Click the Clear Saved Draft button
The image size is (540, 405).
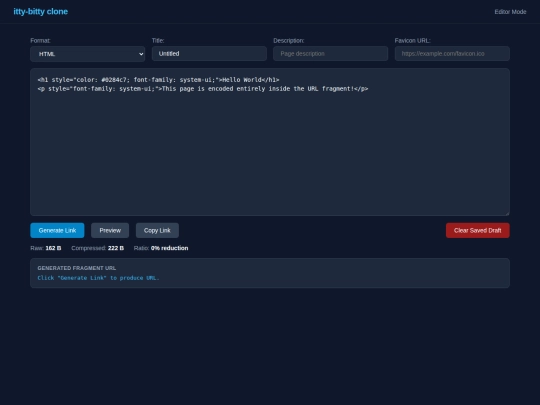tap(478, 230)
